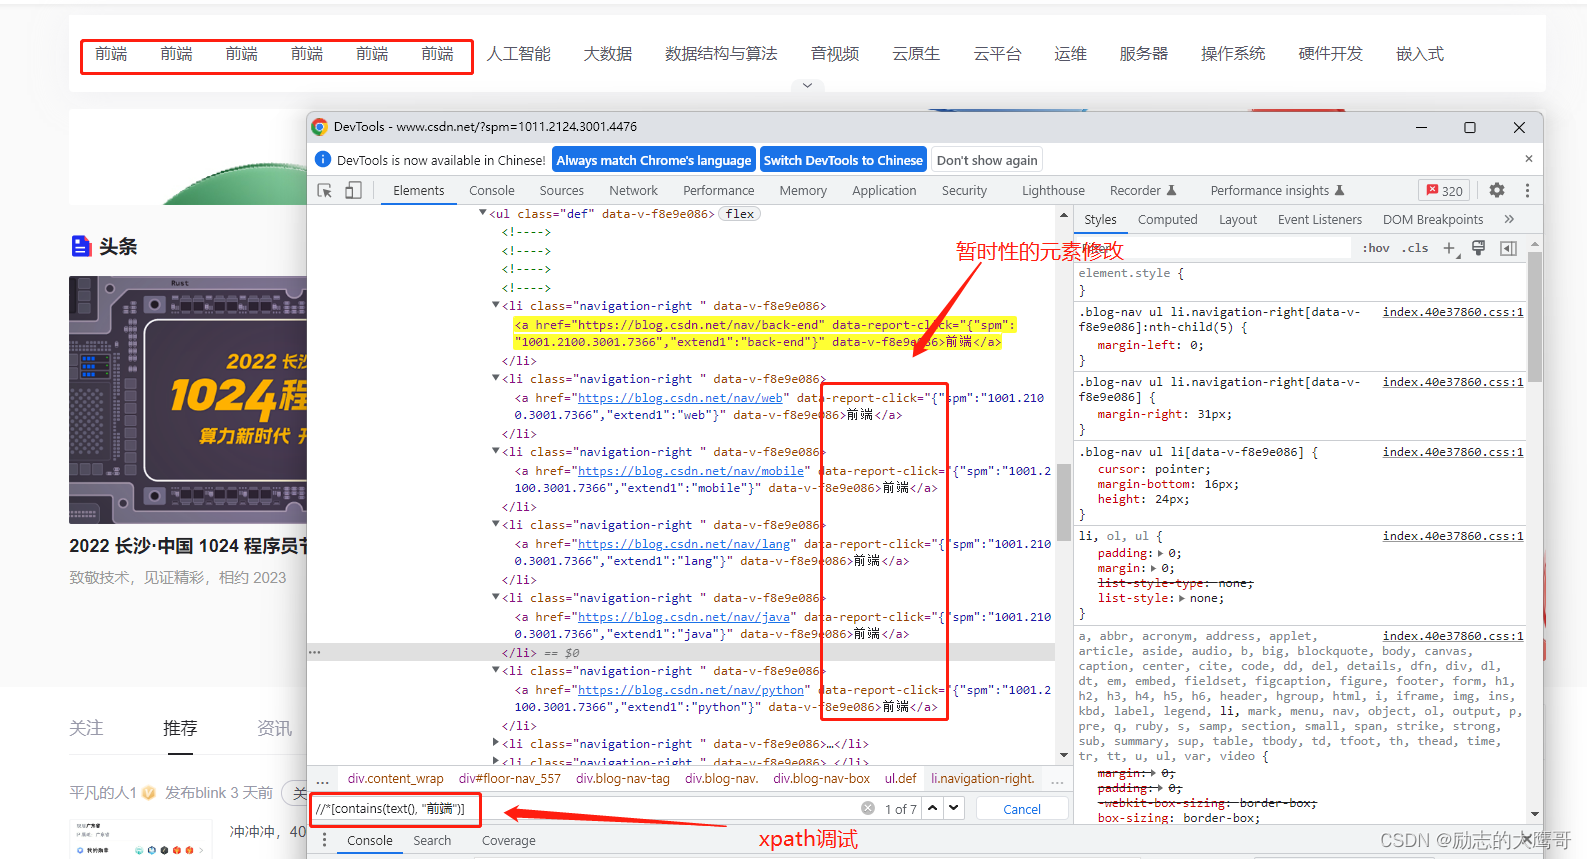Switch to the Layout sidebar tab
Image resolution: width=1587 pixels, height=859 pixels.
coord(1238,219)
